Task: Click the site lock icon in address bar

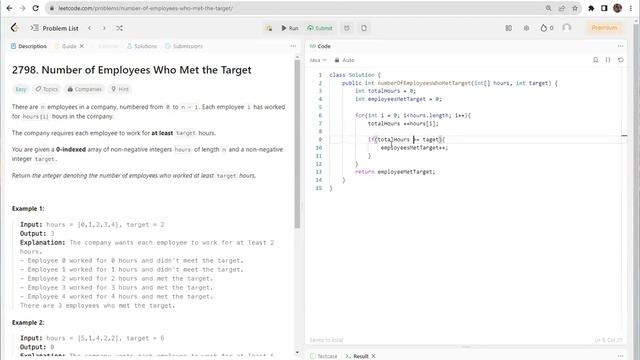Action: [51, 8]
